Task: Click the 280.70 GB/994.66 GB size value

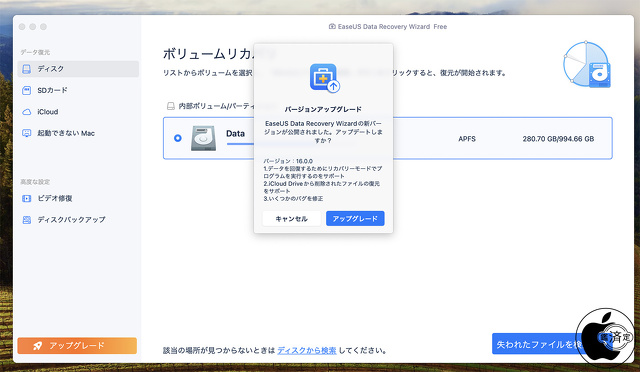Action: tap(558, 139)
